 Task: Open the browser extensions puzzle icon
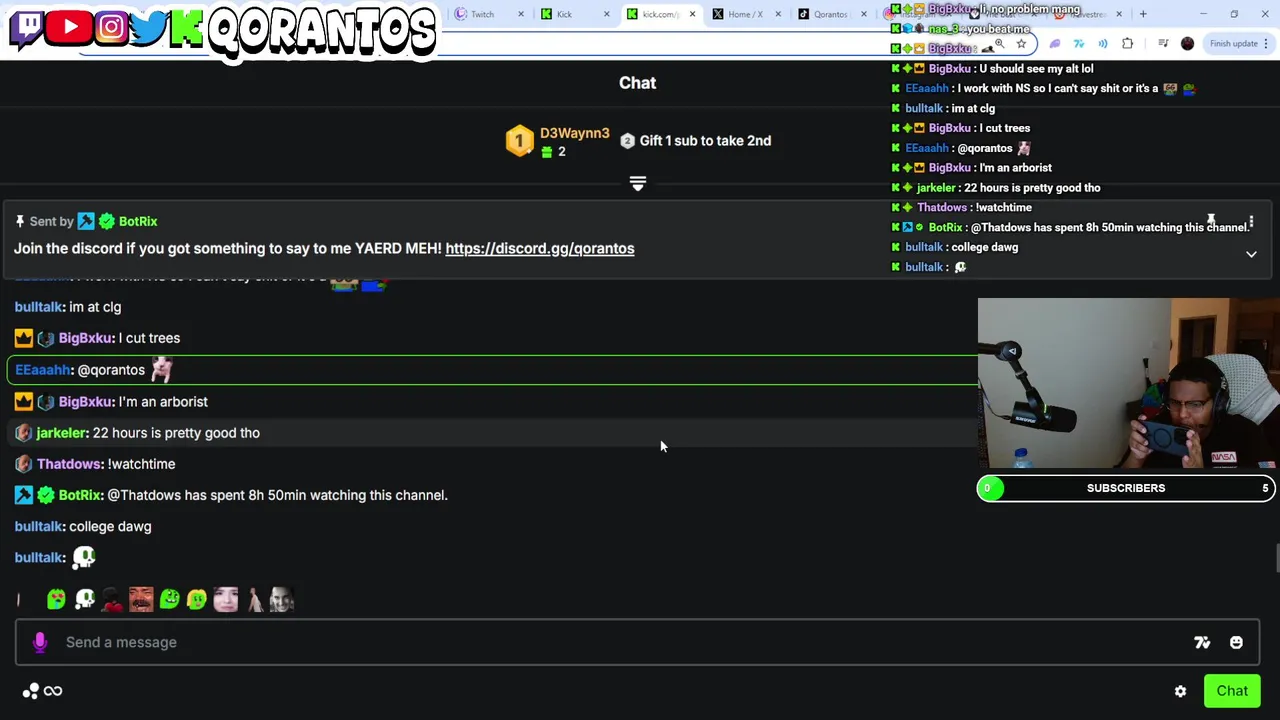(x=1127, y=44)
